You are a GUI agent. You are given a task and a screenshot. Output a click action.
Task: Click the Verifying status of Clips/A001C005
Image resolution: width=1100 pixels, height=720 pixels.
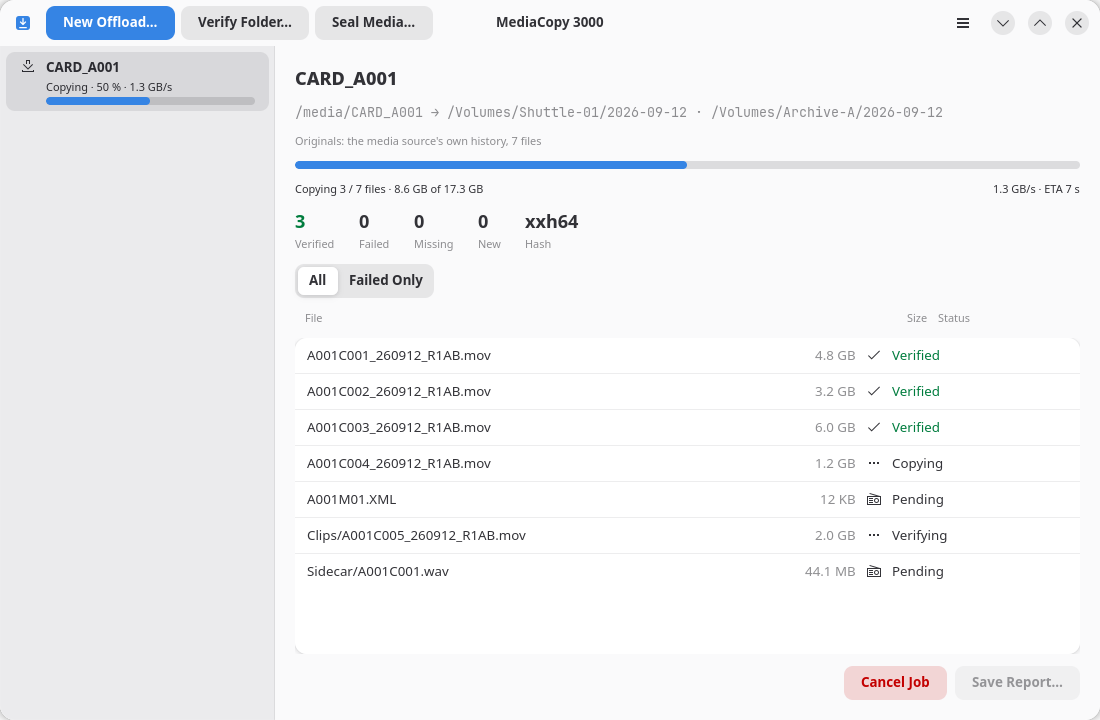click(x=919, y=535)
